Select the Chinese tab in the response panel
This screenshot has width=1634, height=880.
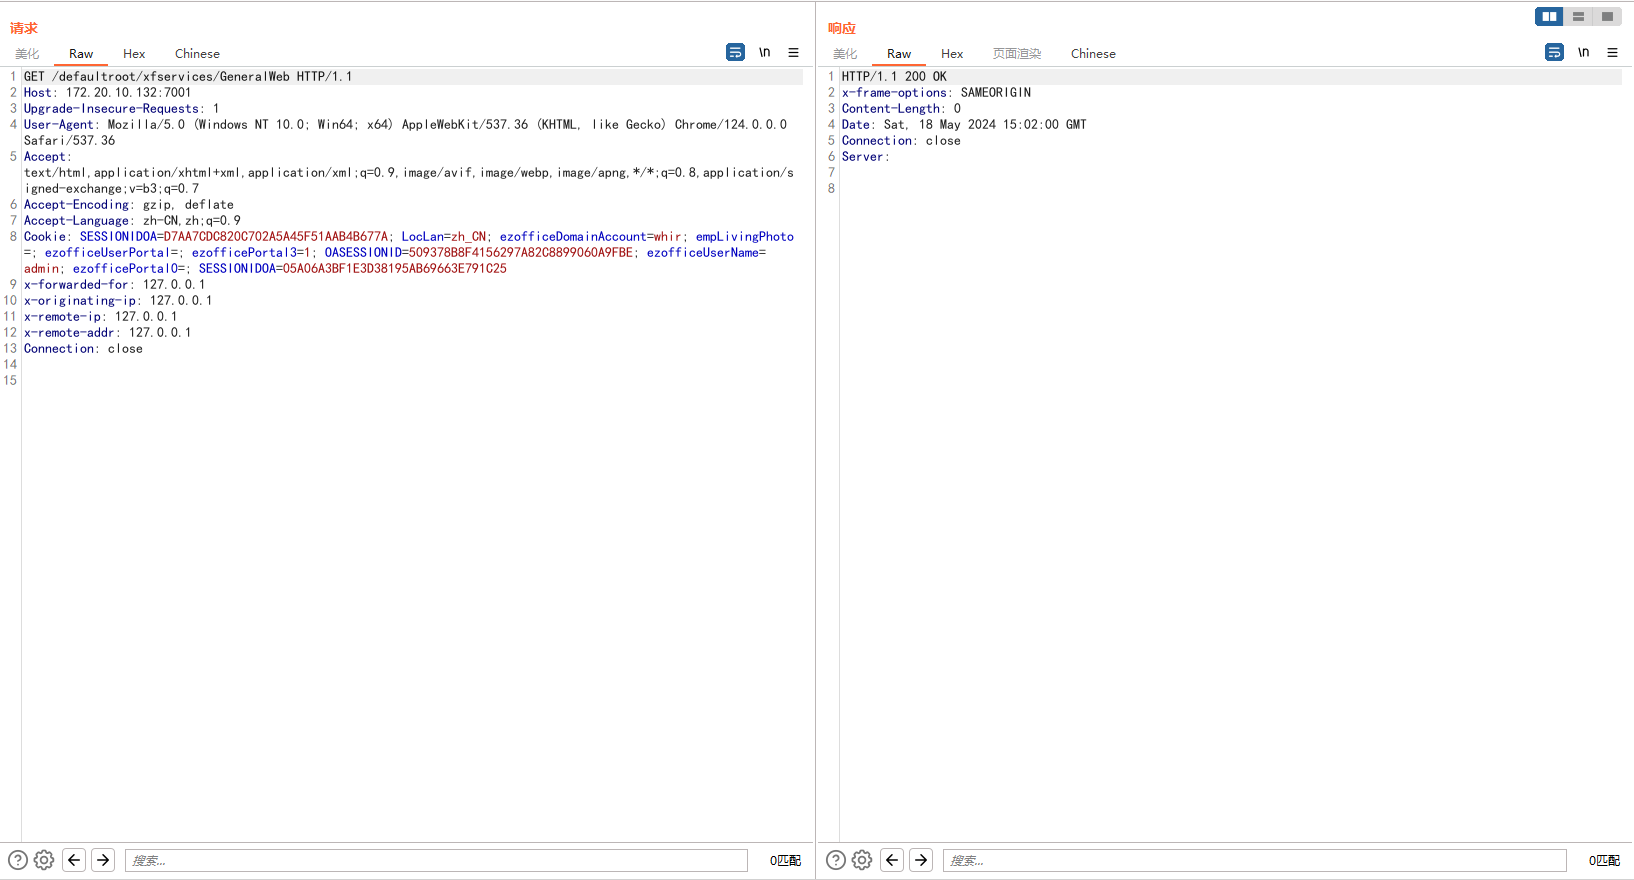1093,54
